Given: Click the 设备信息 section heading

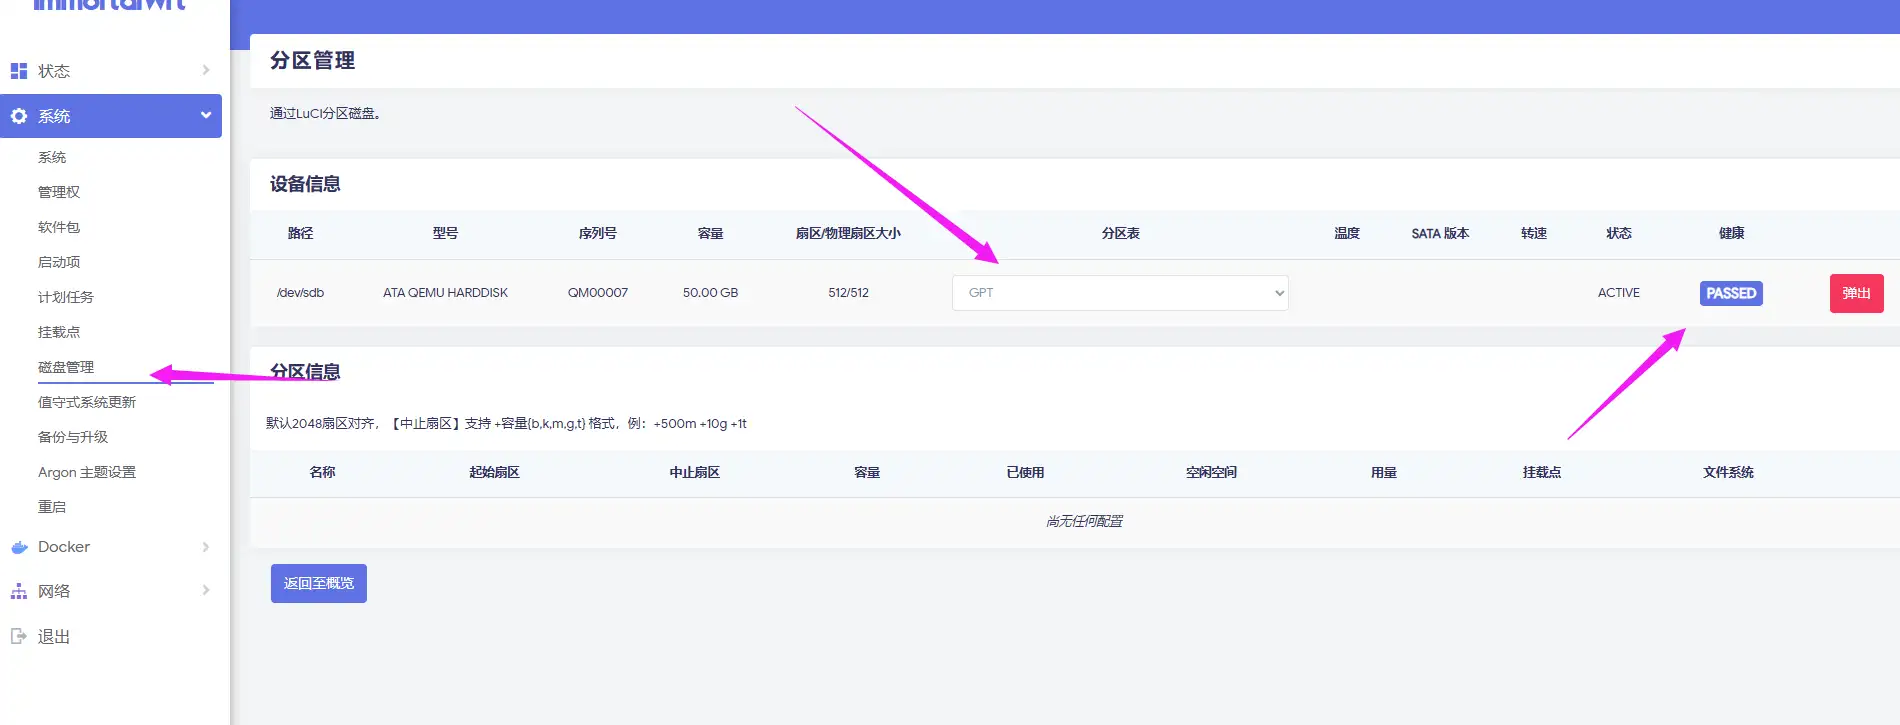Looking at the screenshot, I should point(305,184).
